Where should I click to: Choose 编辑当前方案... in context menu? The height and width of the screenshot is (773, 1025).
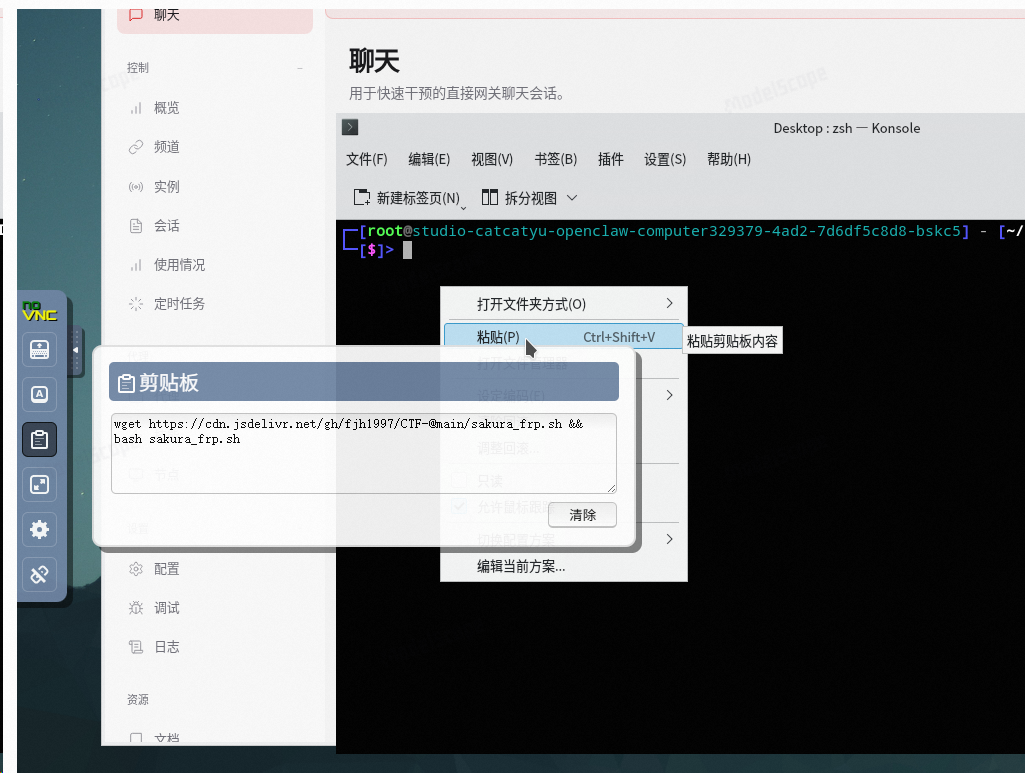coord(563,567)
